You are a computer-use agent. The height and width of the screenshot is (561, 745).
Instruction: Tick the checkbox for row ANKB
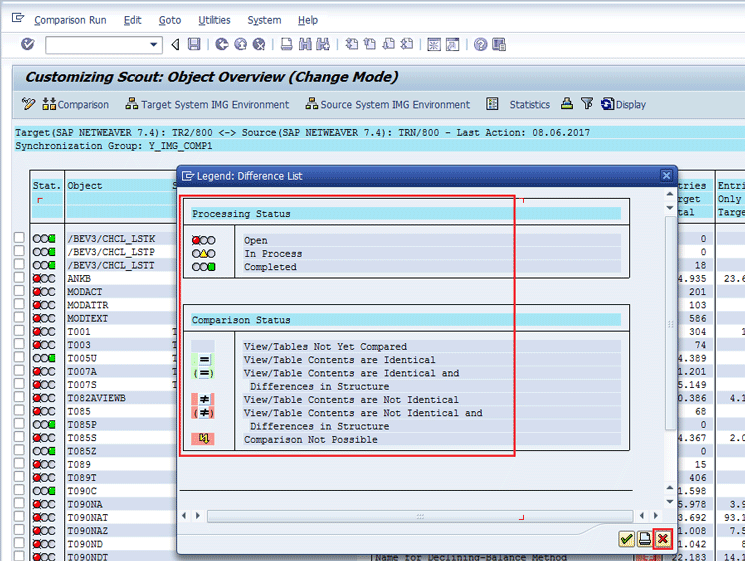coord(20,278)
